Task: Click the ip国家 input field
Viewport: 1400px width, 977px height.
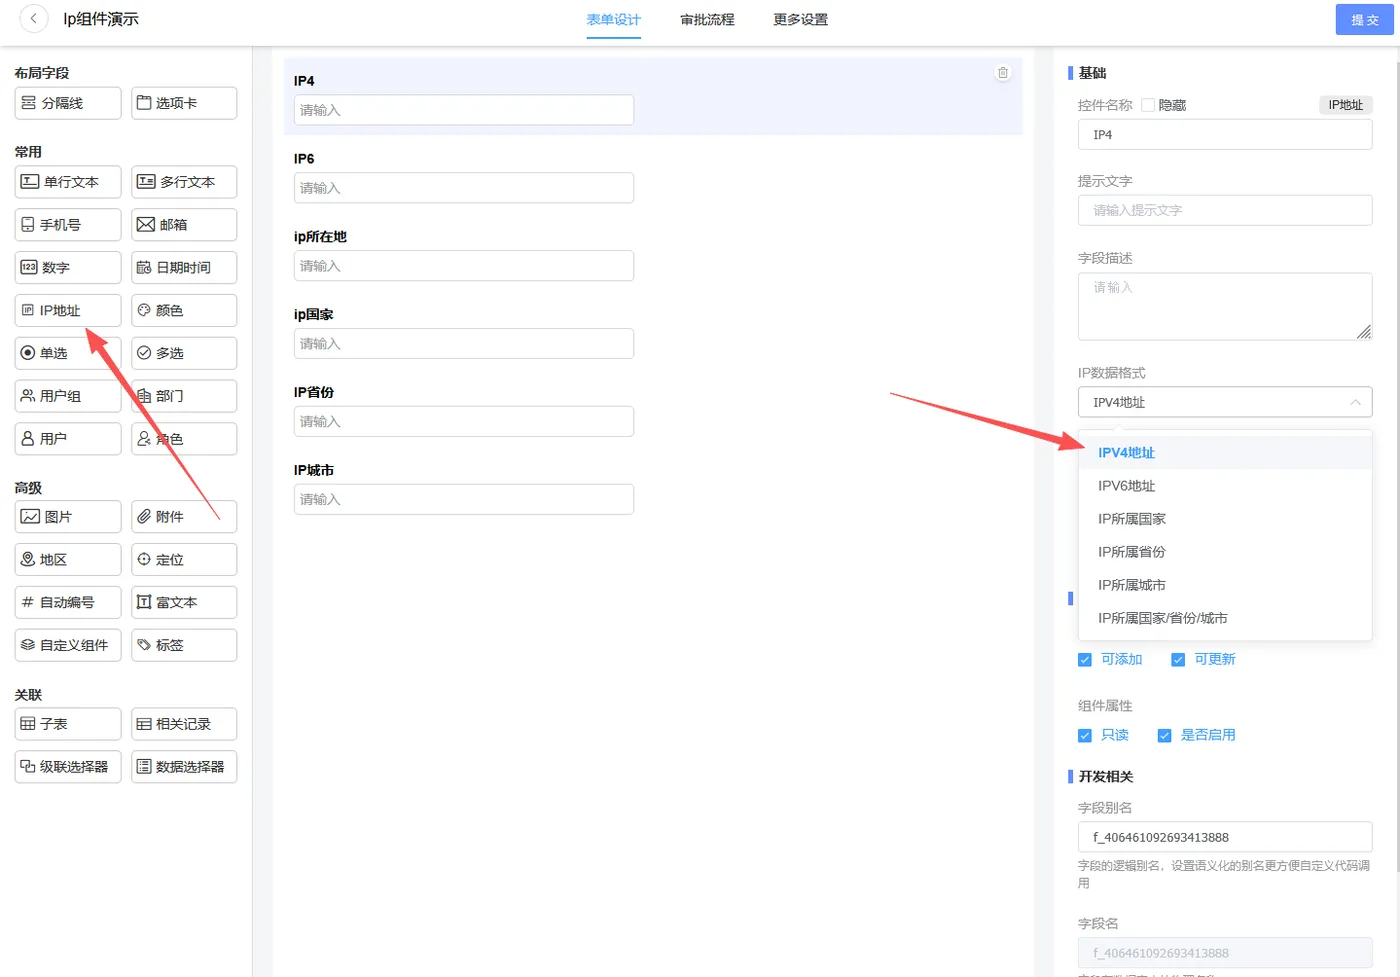Action: click(x=464, y=344)
